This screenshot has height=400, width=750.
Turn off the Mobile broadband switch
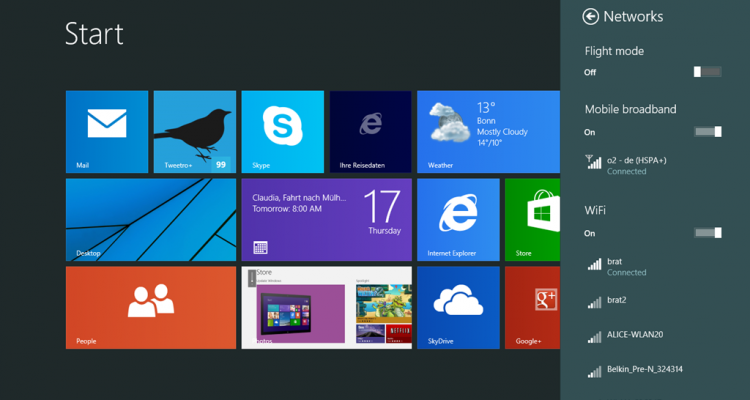tap(707, 132)
